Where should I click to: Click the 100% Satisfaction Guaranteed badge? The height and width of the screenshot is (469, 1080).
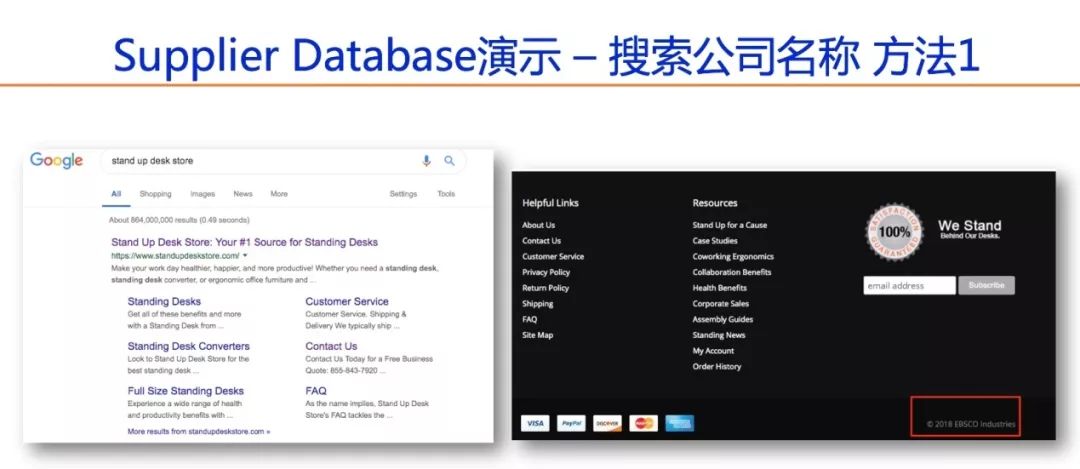click(894, 232)
